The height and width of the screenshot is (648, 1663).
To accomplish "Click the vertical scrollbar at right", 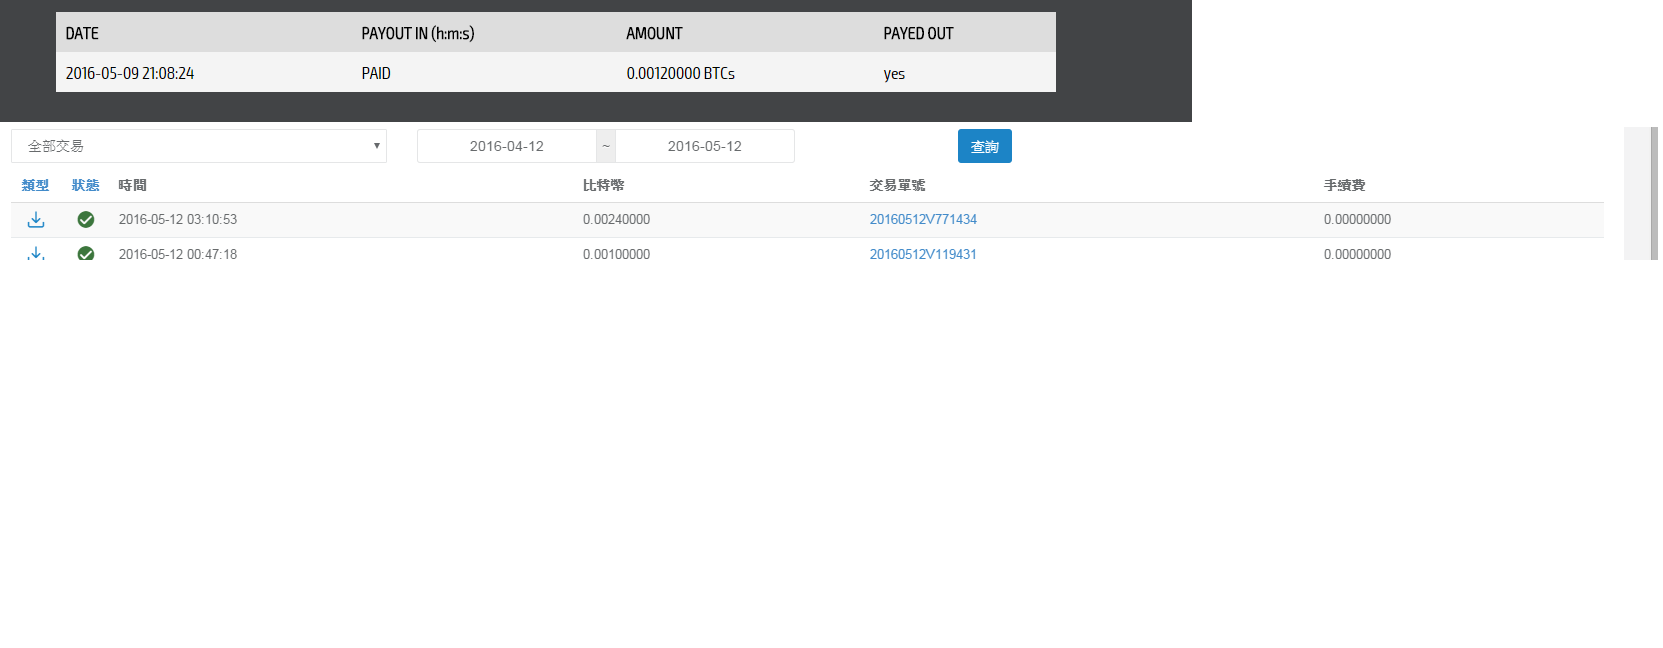I will coord(1654,193).
